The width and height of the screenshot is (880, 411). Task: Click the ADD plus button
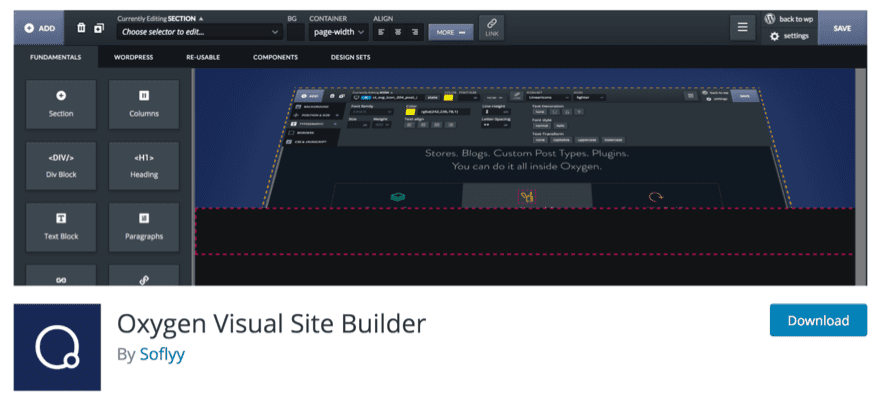click(x=39, y=28)
